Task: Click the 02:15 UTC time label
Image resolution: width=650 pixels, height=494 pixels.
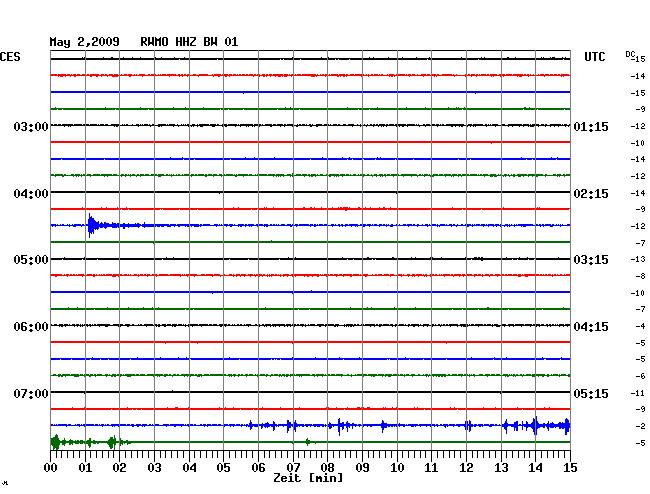Action: tap(591, 194)
